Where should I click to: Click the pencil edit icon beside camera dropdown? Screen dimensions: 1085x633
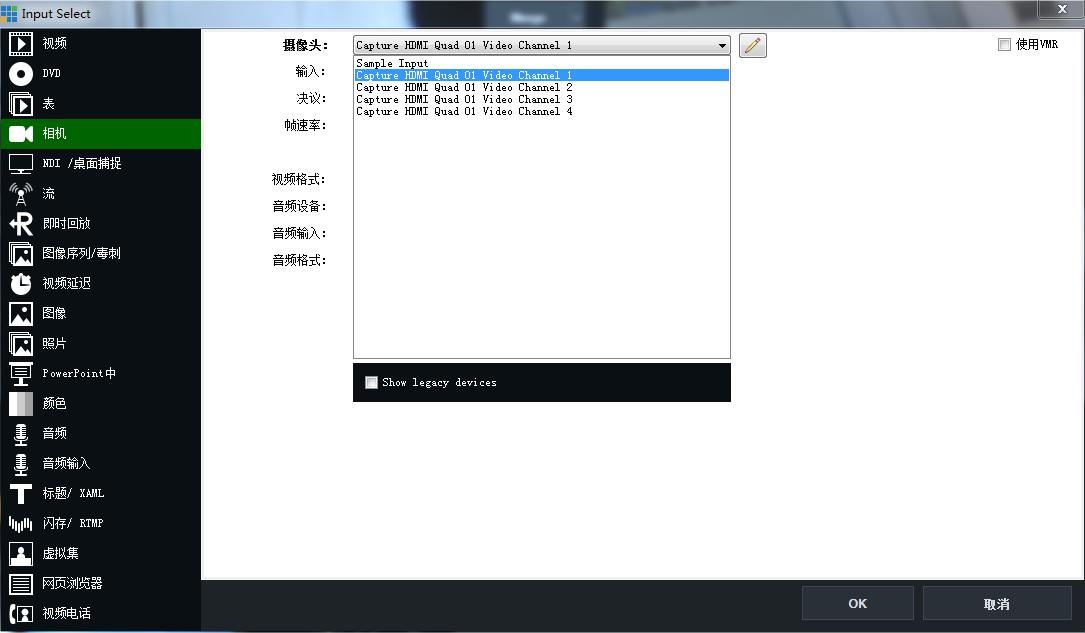[753, 45]
